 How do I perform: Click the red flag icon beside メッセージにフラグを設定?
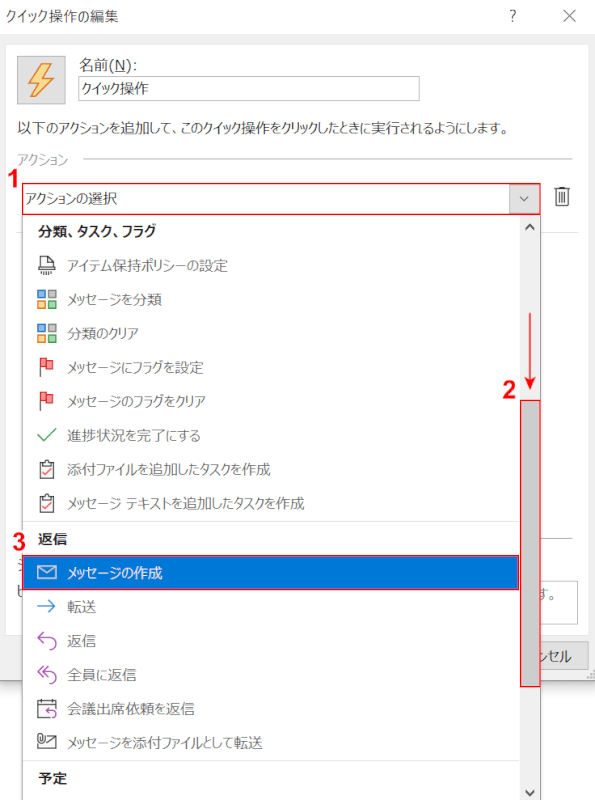pos(46,367)
